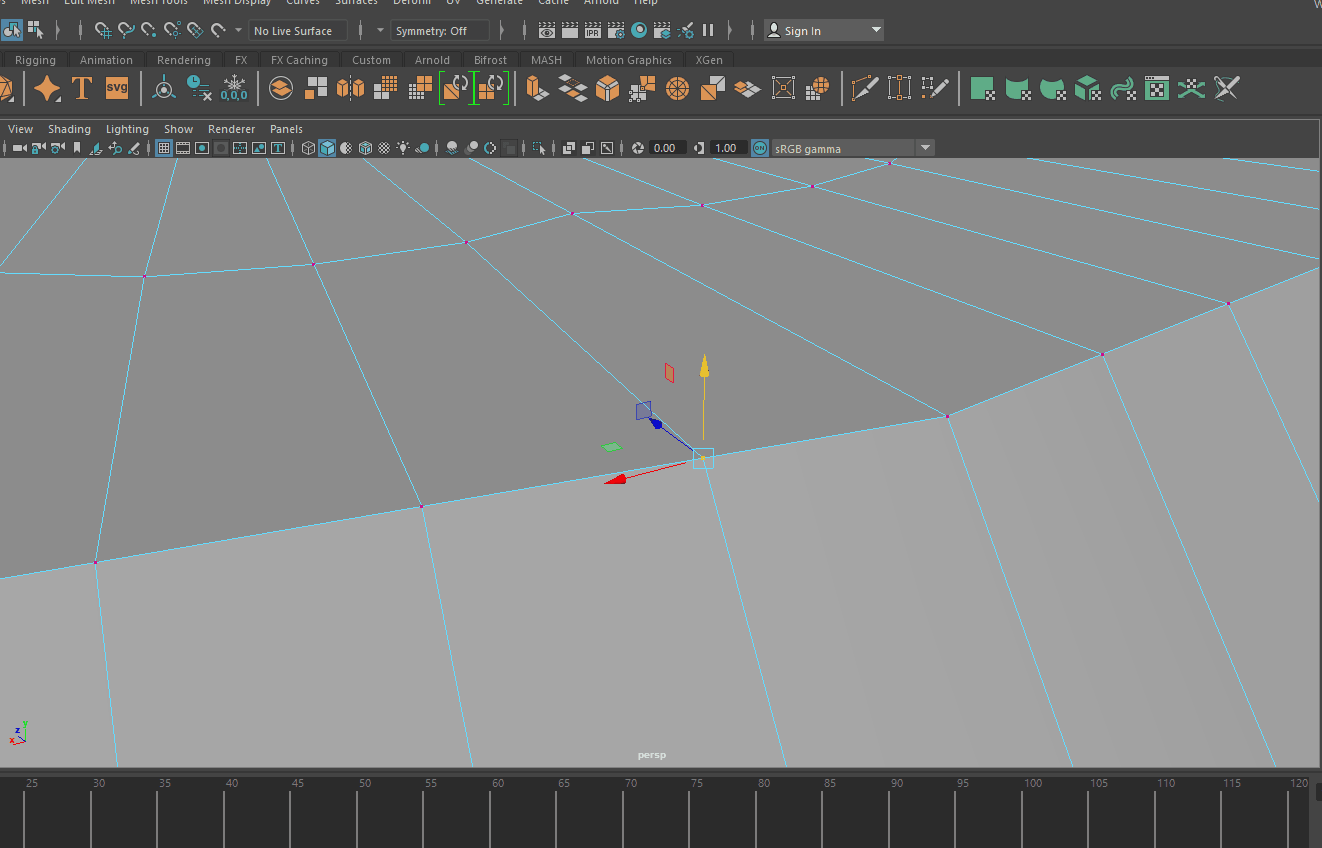The image size is (1322, 848).
Task: Click the Bevel shelf icon
Action: coord(607,88)
